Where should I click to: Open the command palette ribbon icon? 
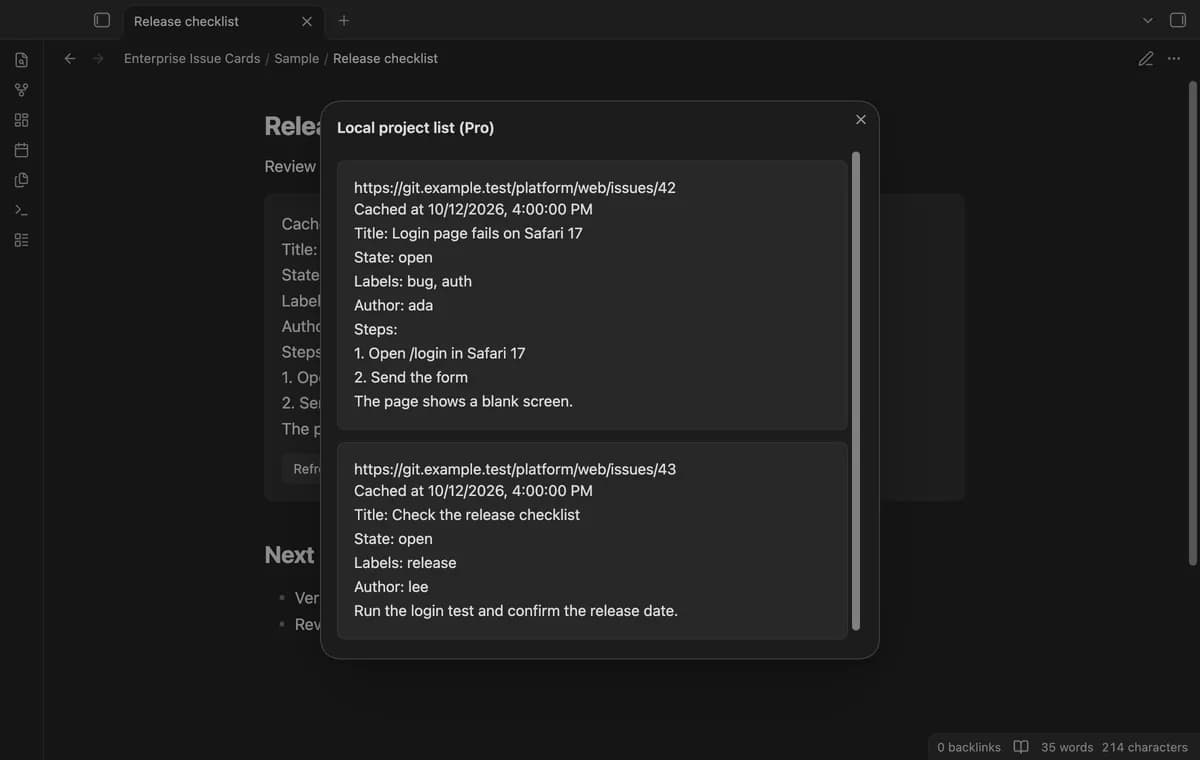pos(21,210)
